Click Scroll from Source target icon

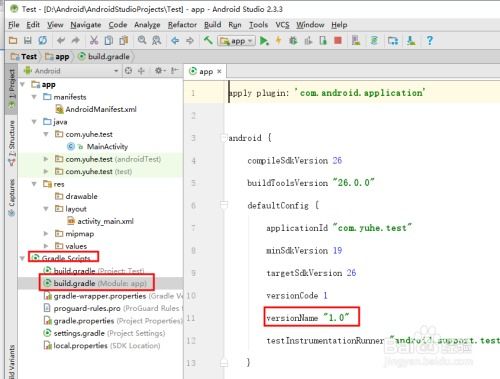[128, 71]
